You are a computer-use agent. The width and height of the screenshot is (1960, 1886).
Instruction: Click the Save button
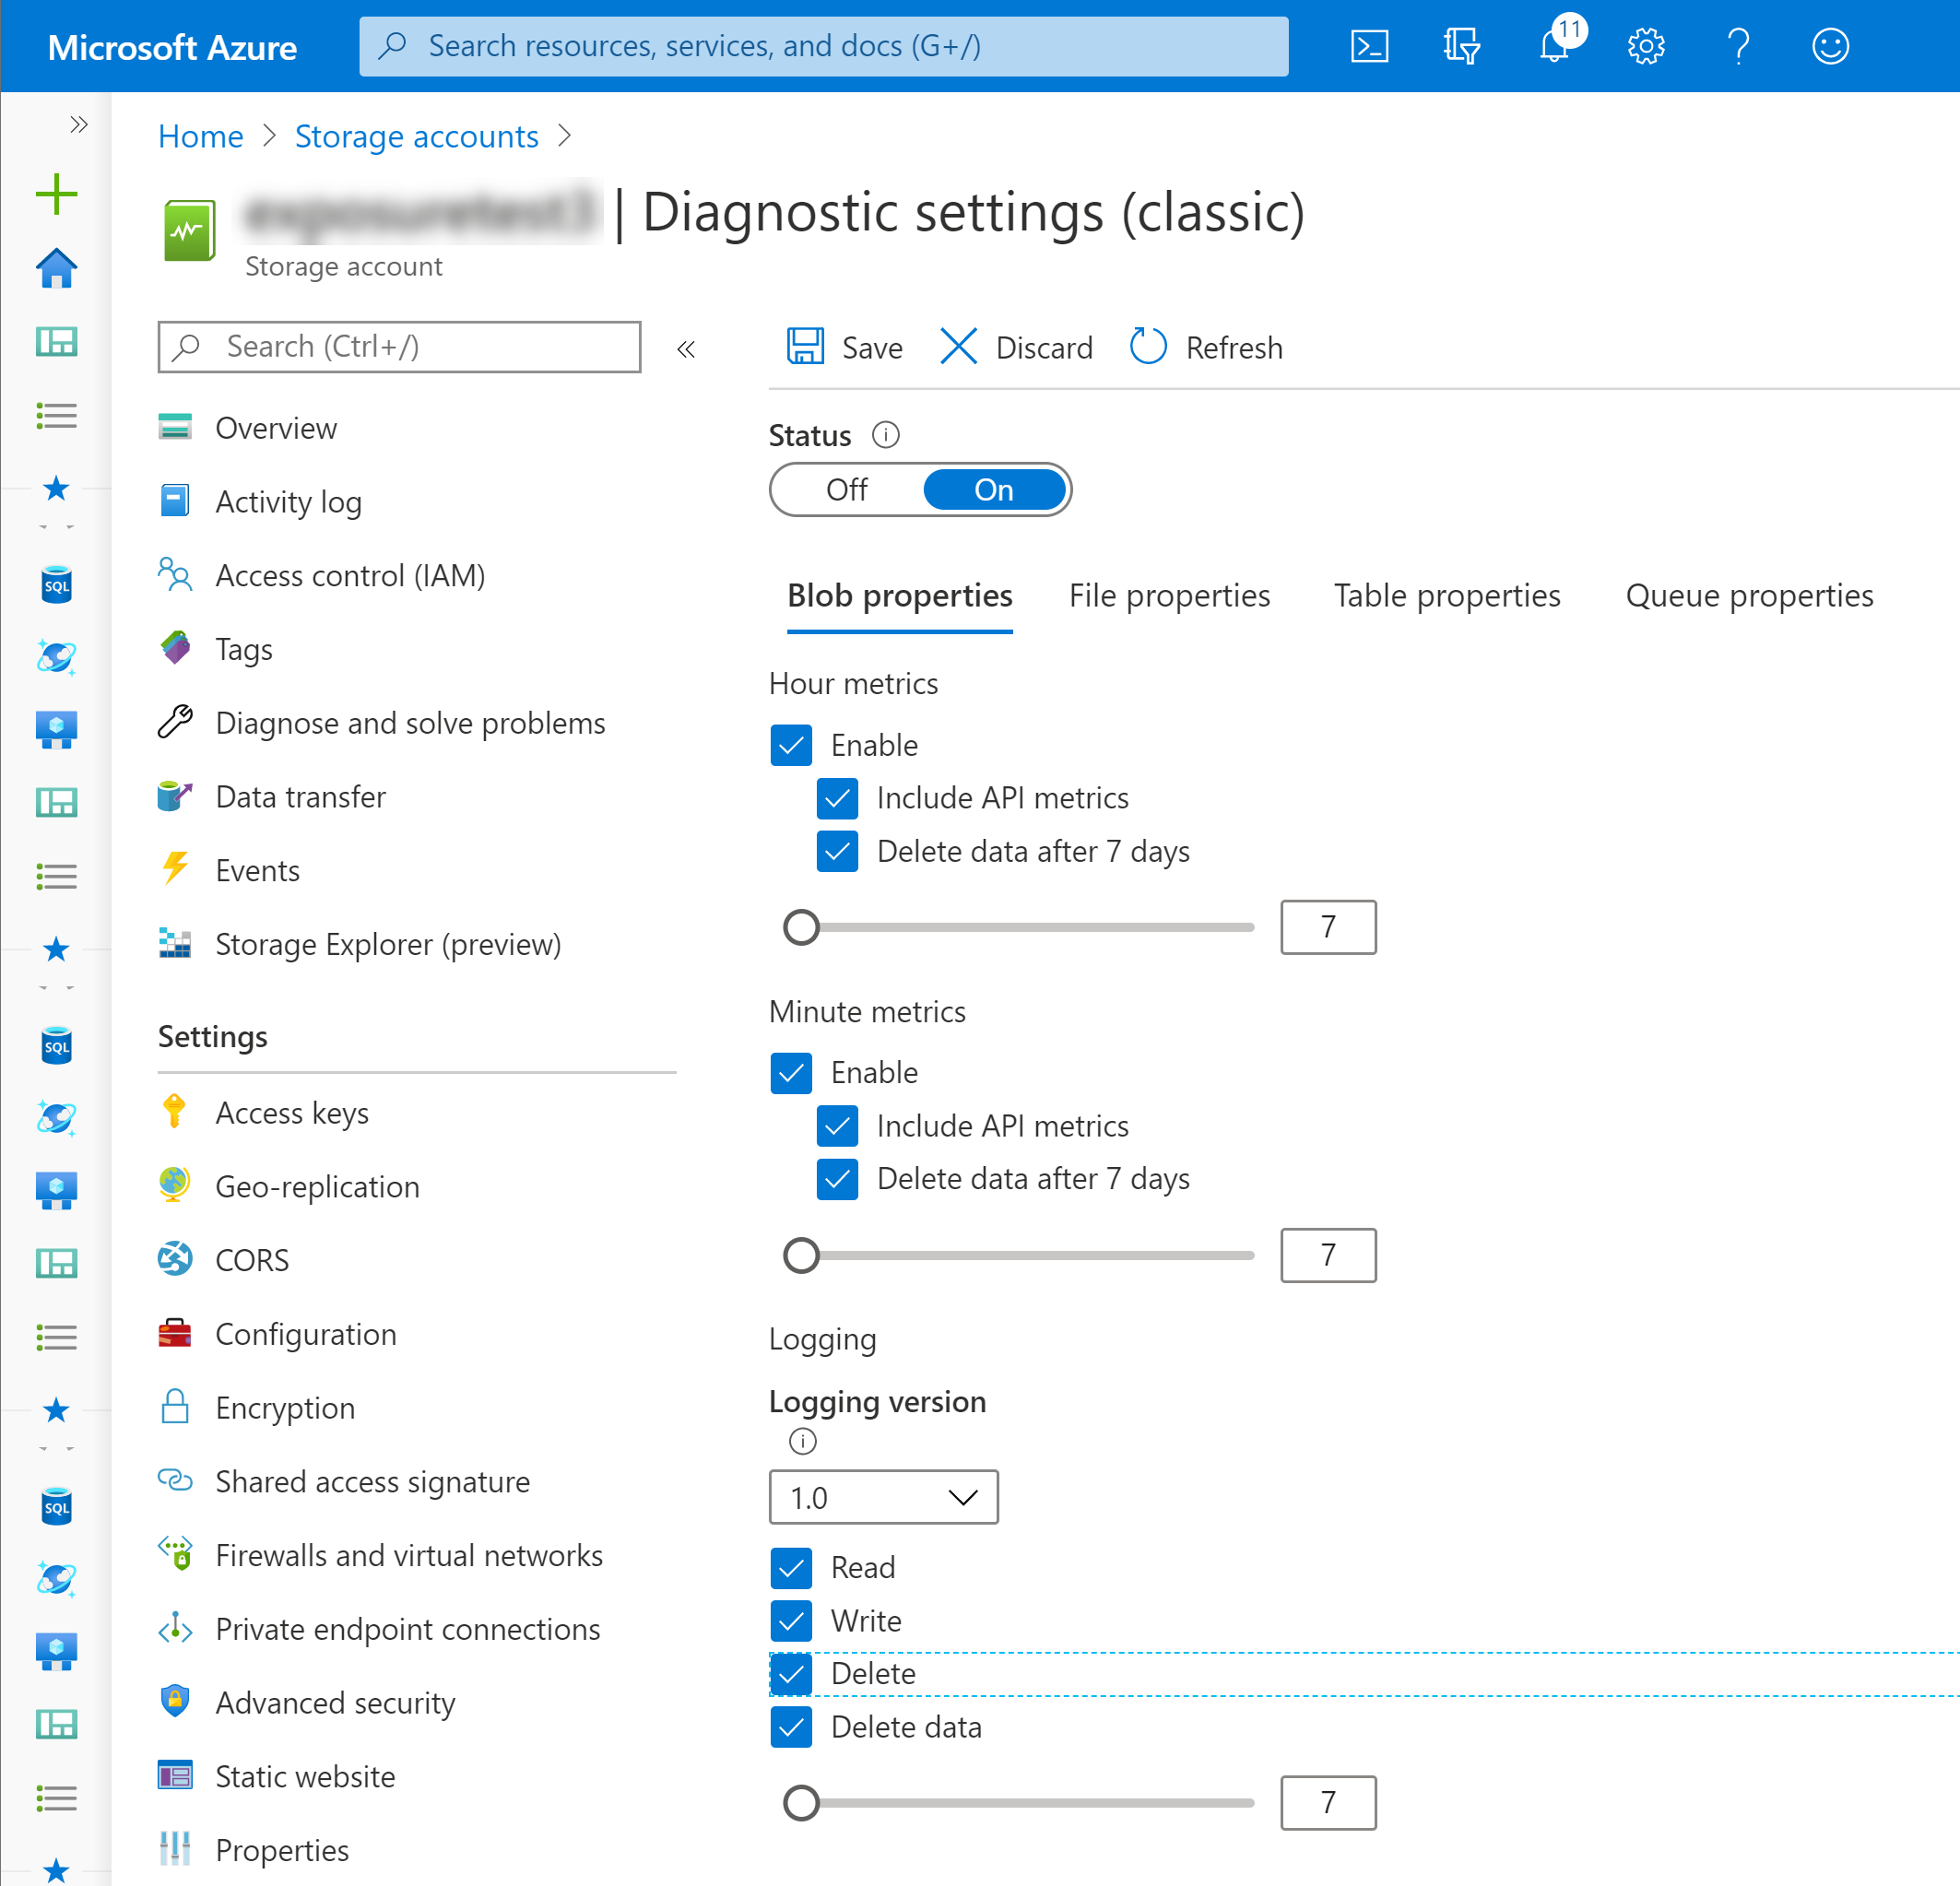coord(845,347)
